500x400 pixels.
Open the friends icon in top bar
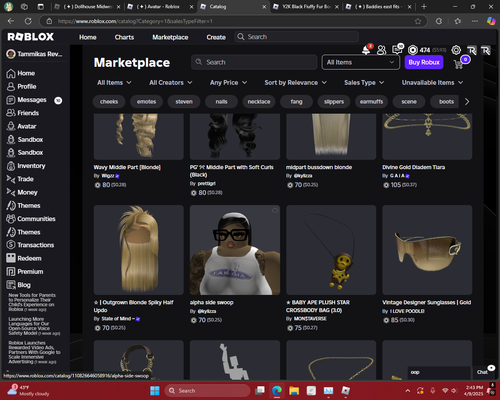[x=381, y=50]
